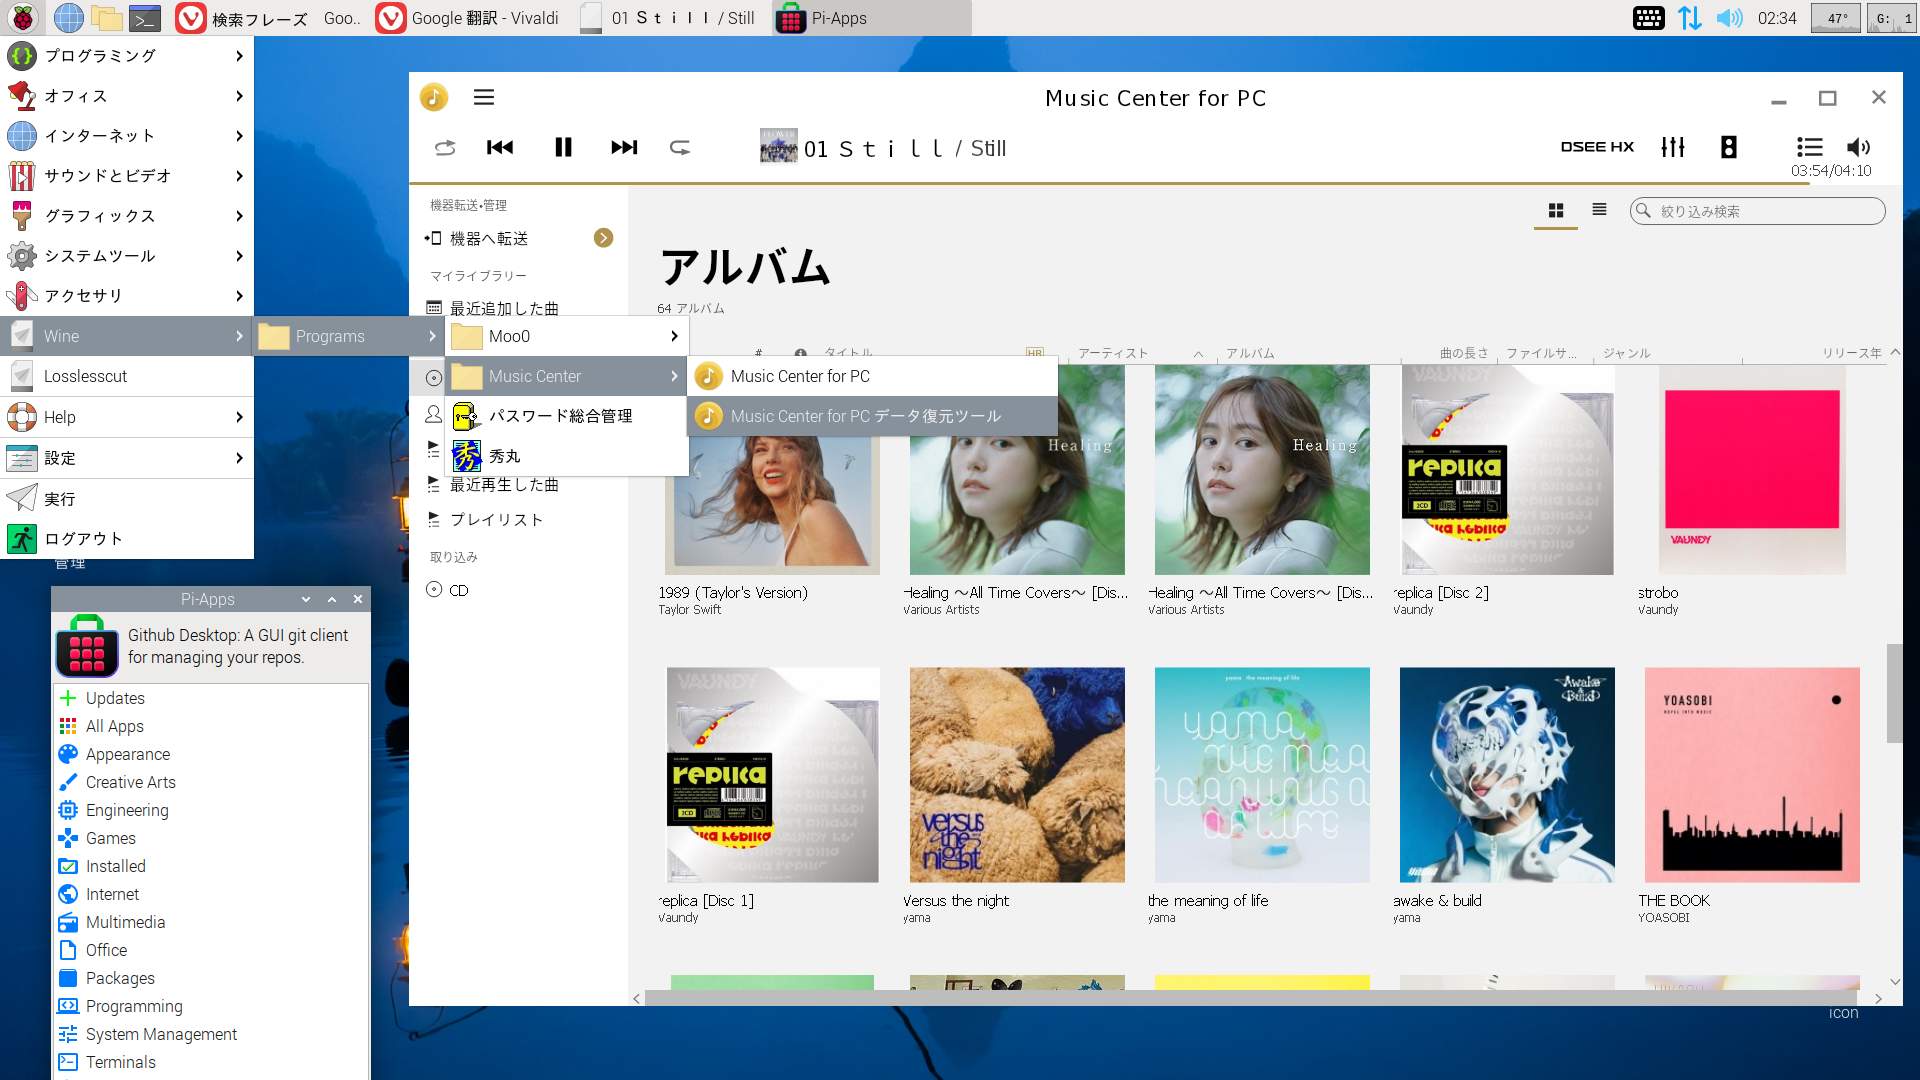Toggle shuffle playback icon

point(445,147)
